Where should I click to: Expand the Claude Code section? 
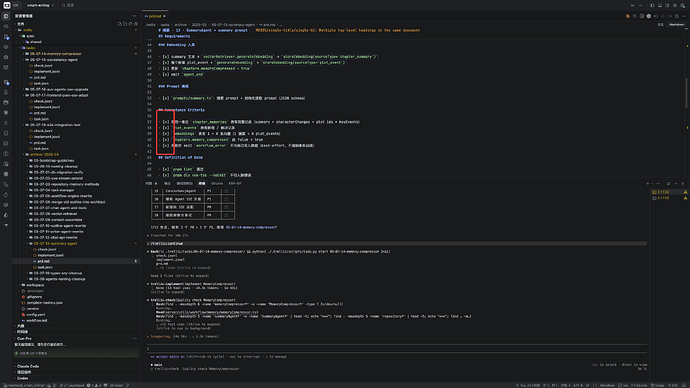point(28,366)
